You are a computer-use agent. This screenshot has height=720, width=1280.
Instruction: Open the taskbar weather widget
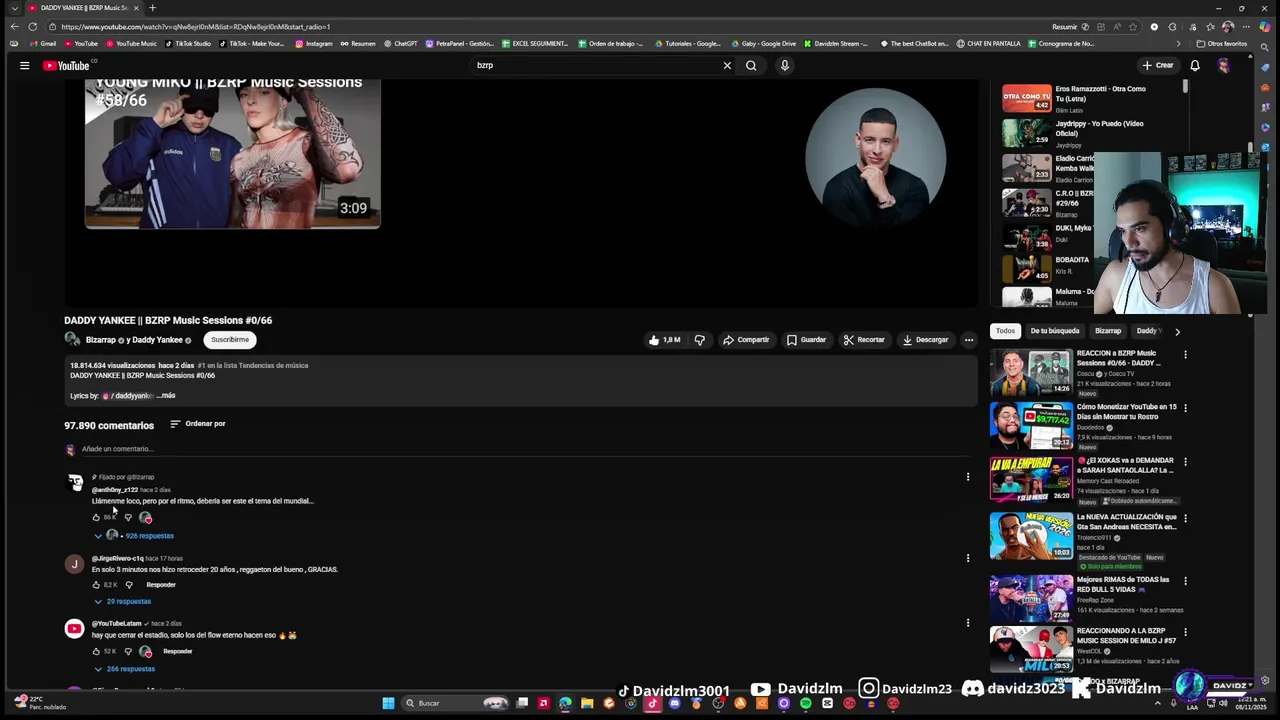pos(40,703)
